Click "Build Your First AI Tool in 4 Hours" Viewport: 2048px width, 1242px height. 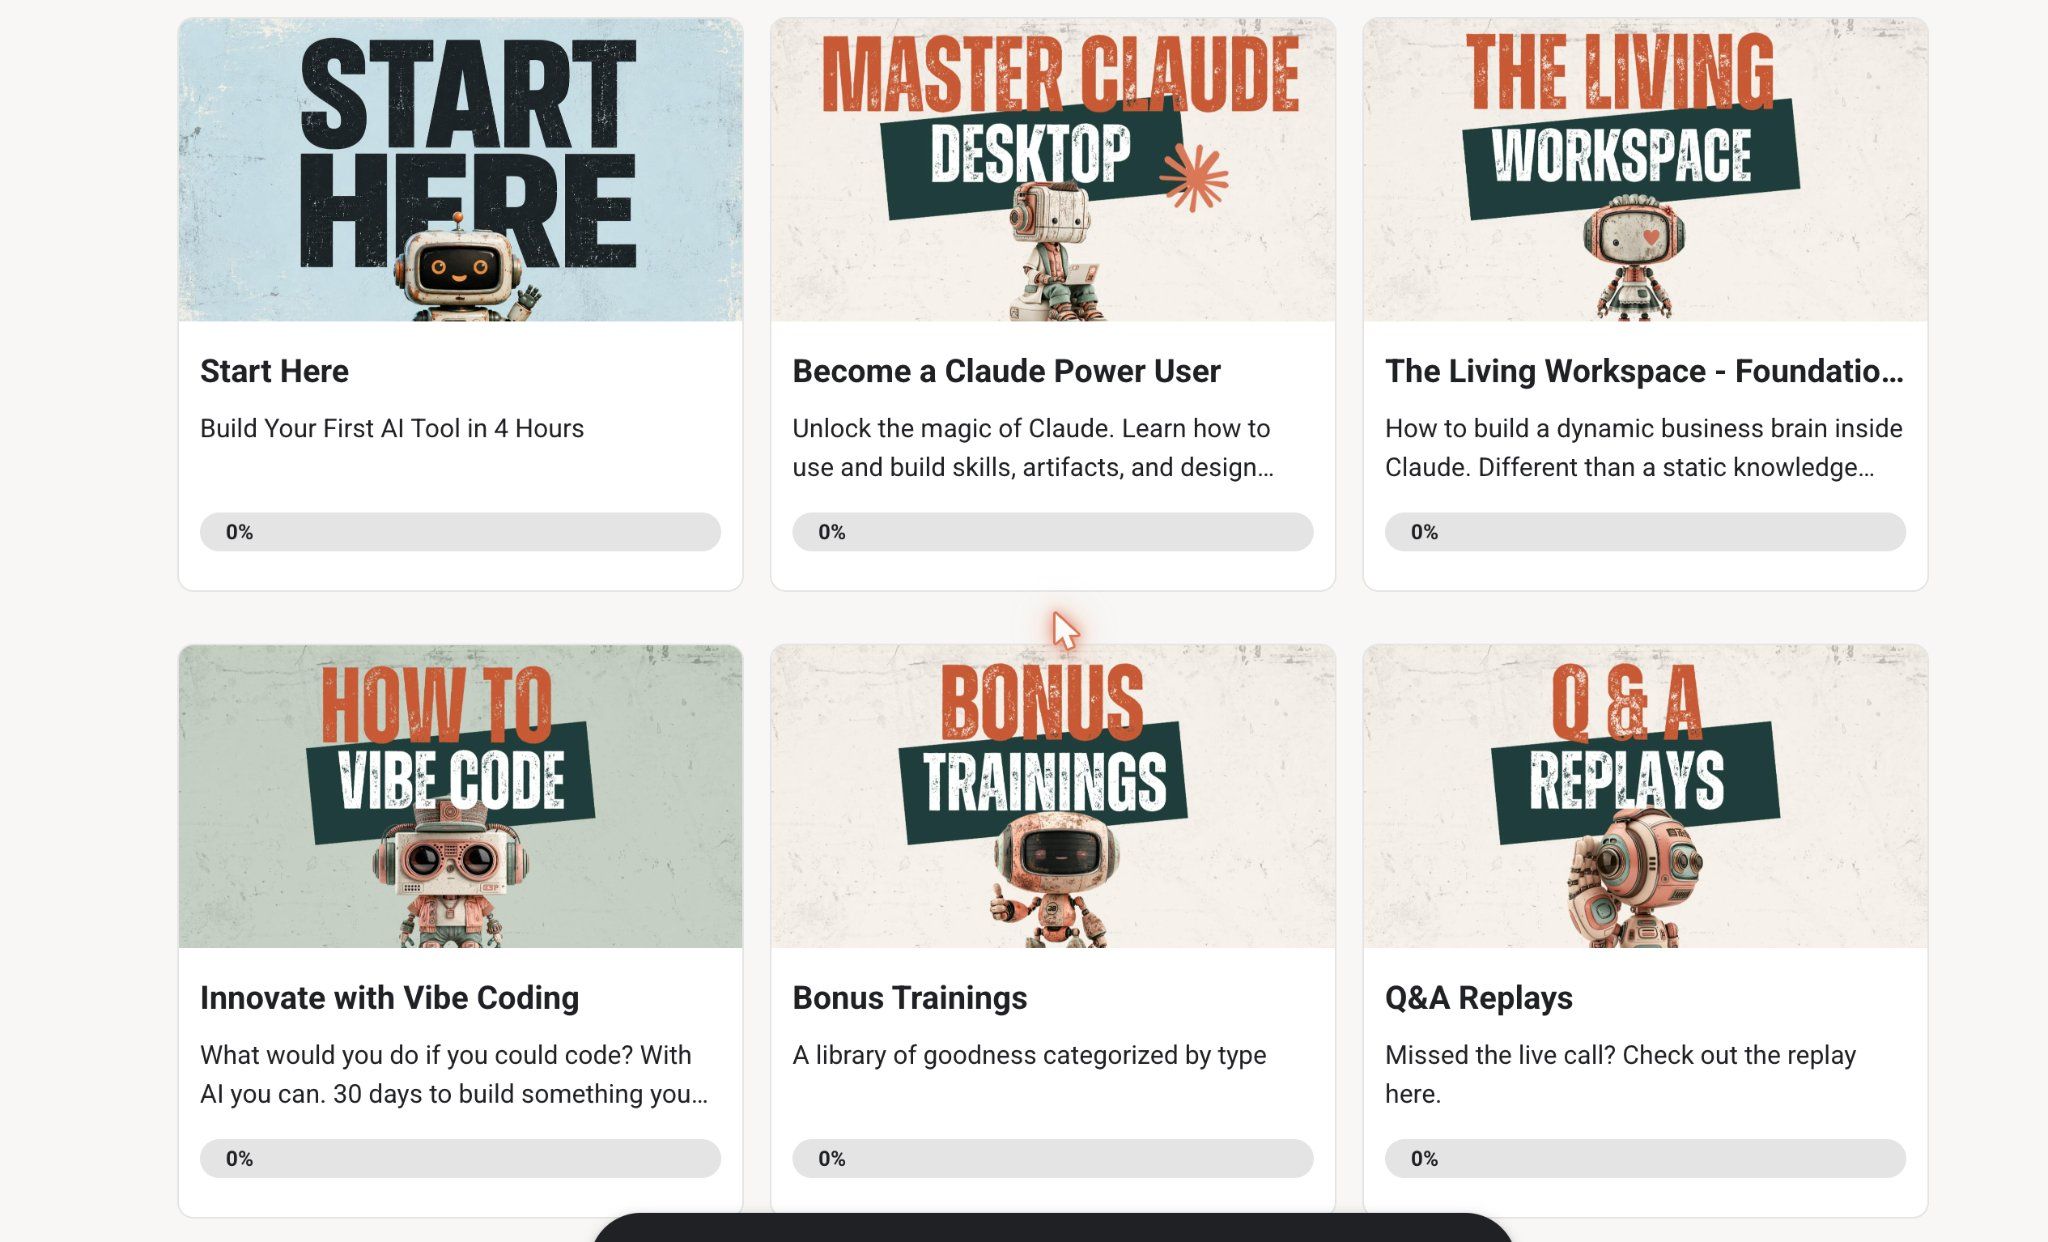coord(391,428)
